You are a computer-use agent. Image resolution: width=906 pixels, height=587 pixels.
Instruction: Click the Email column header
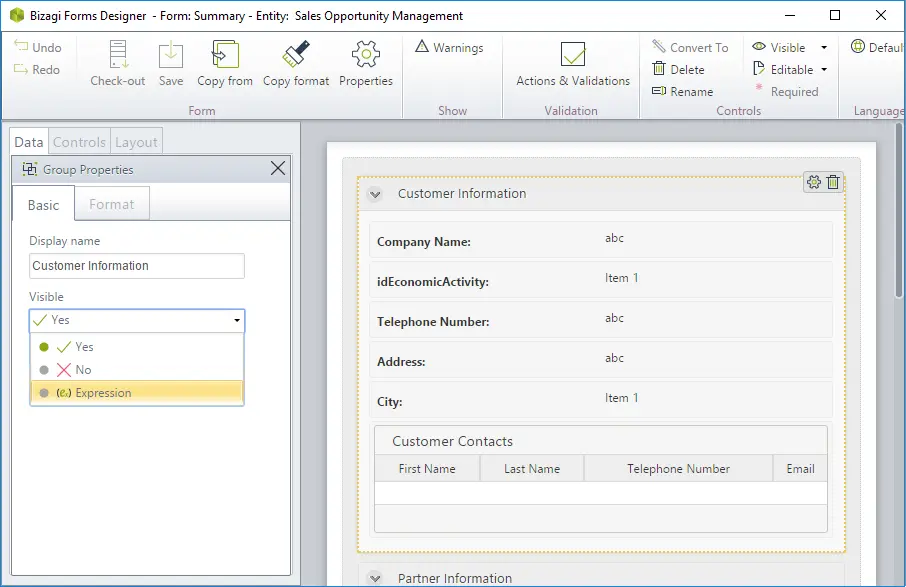[x=800, y=469]
